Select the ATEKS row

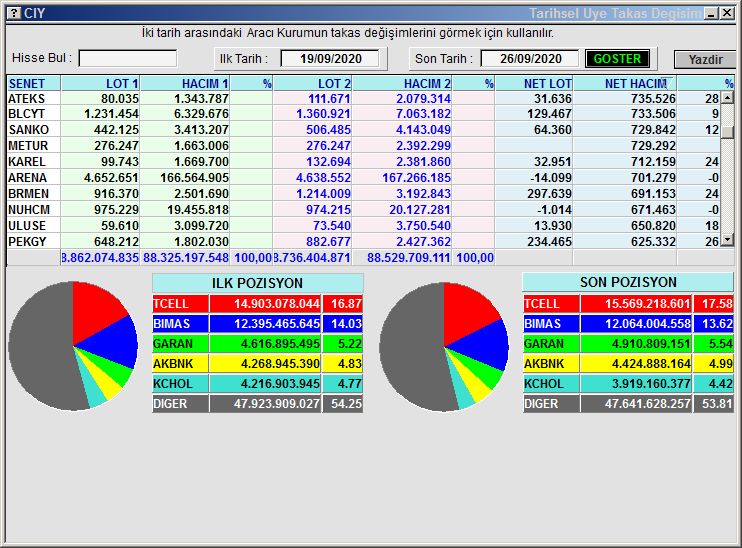tap(363, 98)
